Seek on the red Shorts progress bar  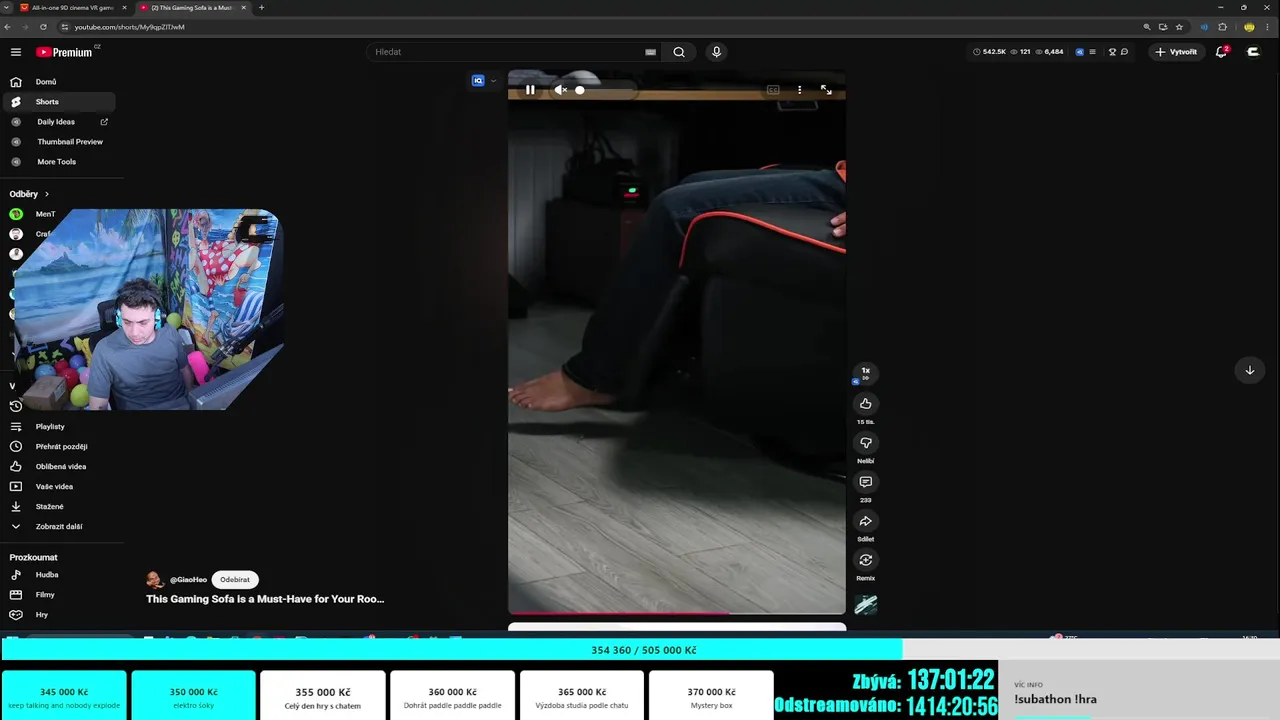point(677,612)
